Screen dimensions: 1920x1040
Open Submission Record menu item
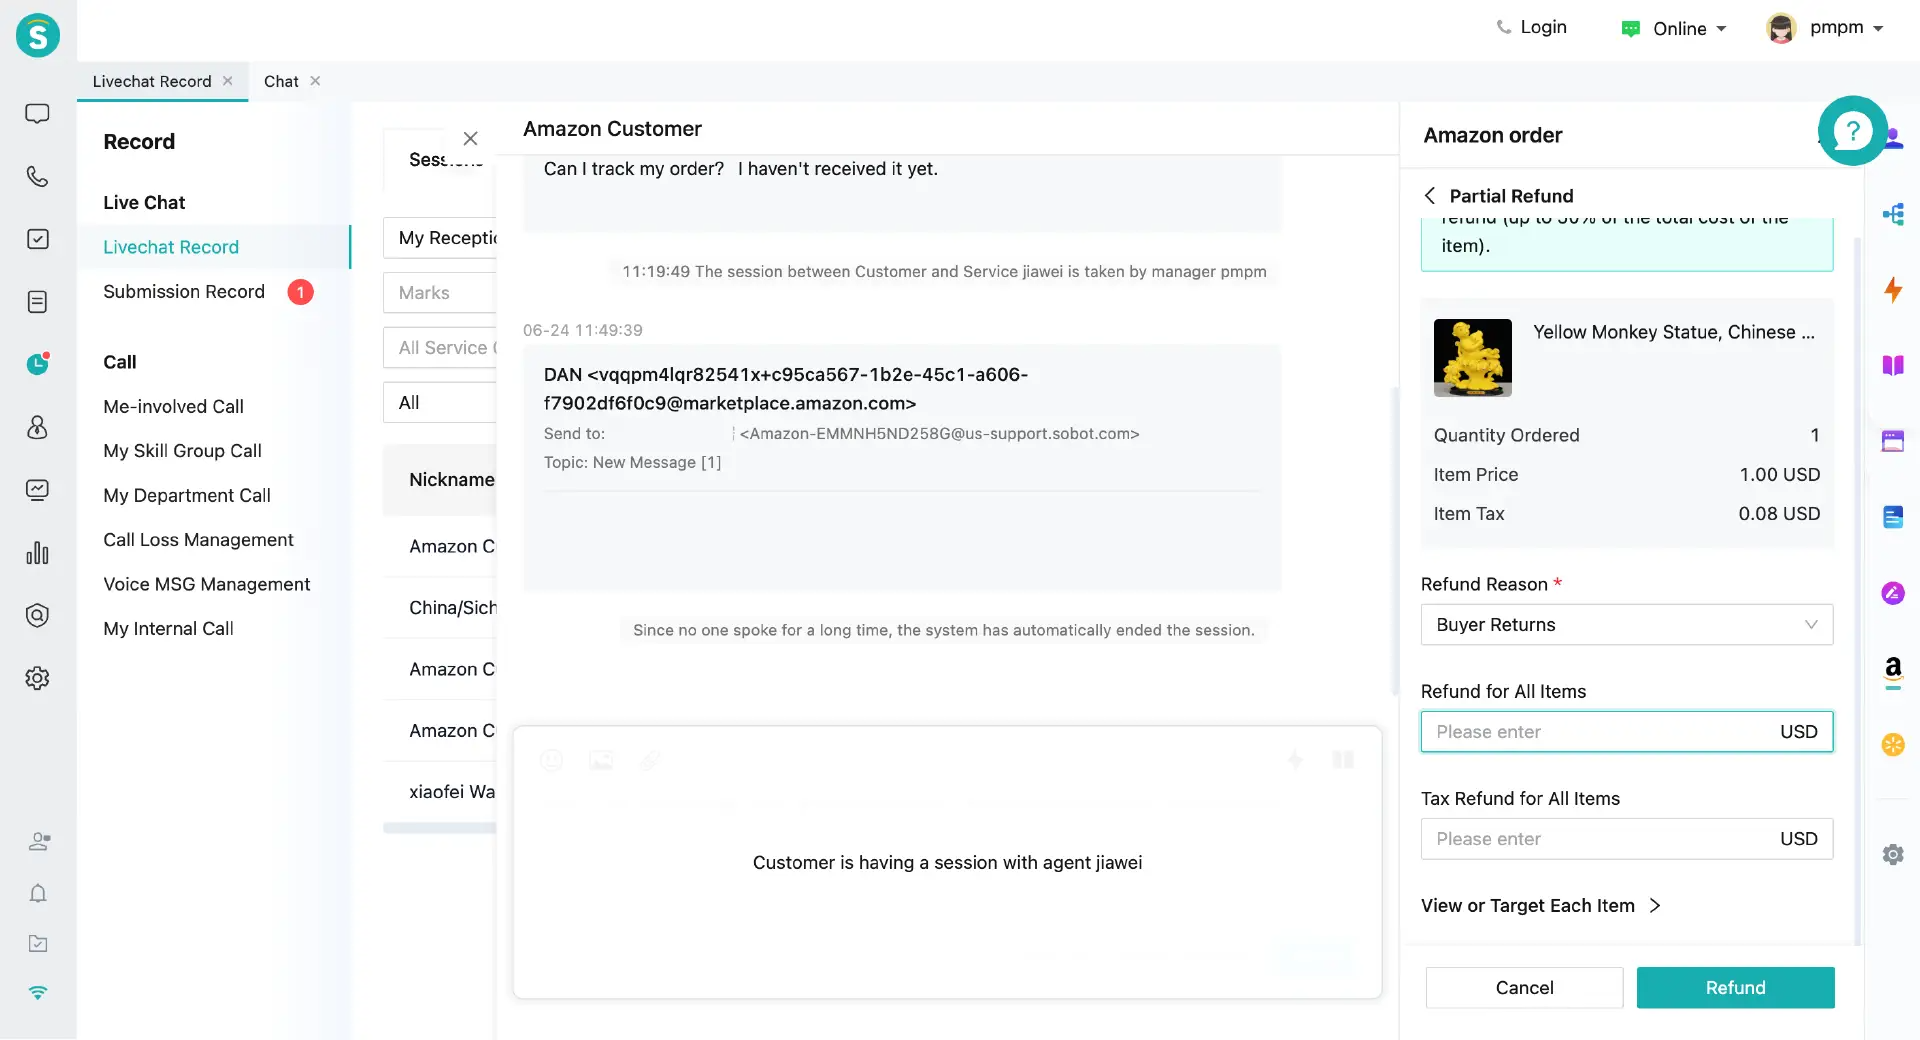pyautogui.click(x=184, y=292)
